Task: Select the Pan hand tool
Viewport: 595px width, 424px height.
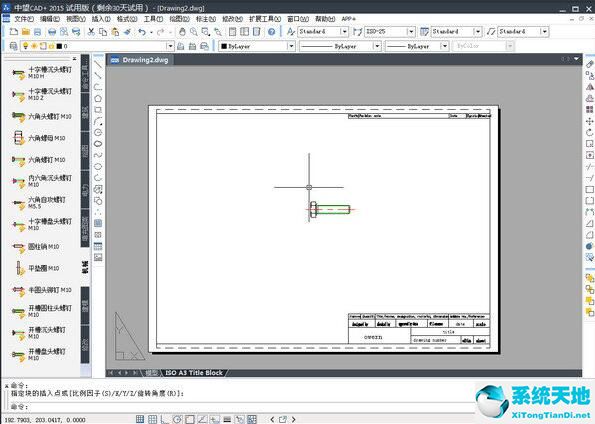Action: [x=182, y=32]
